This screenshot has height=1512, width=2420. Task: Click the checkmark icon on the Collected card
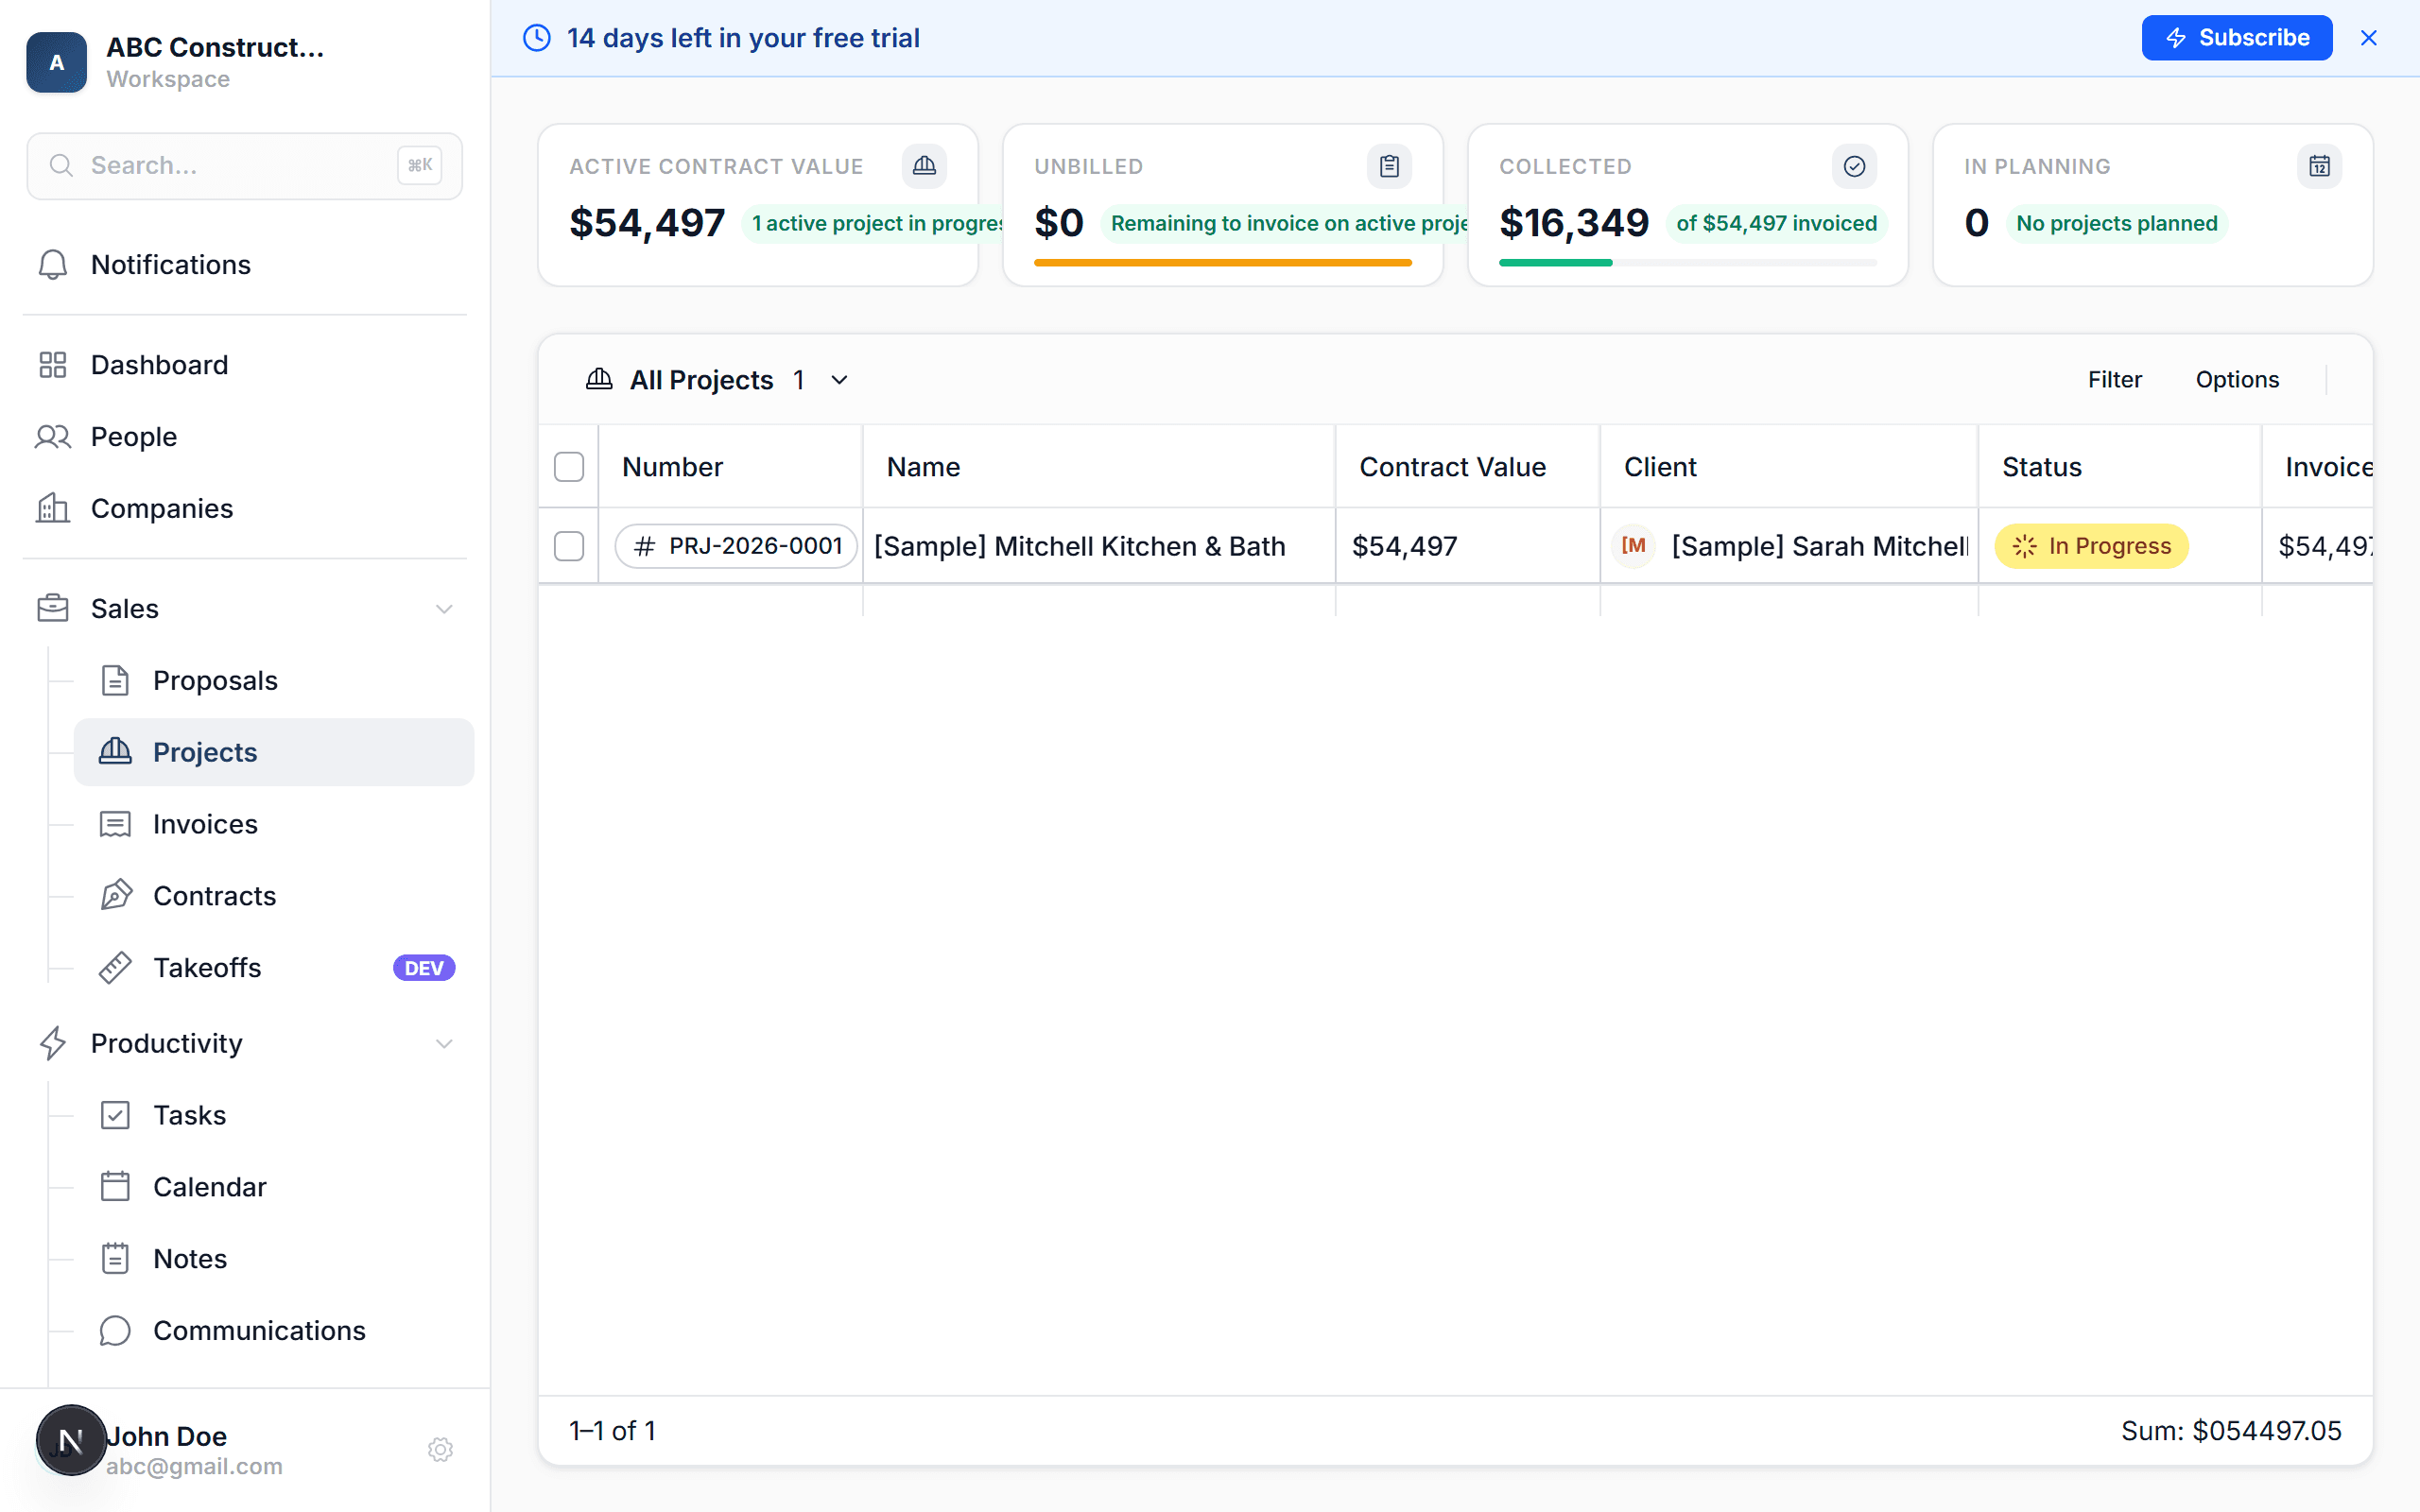[x=1854, y=166]
